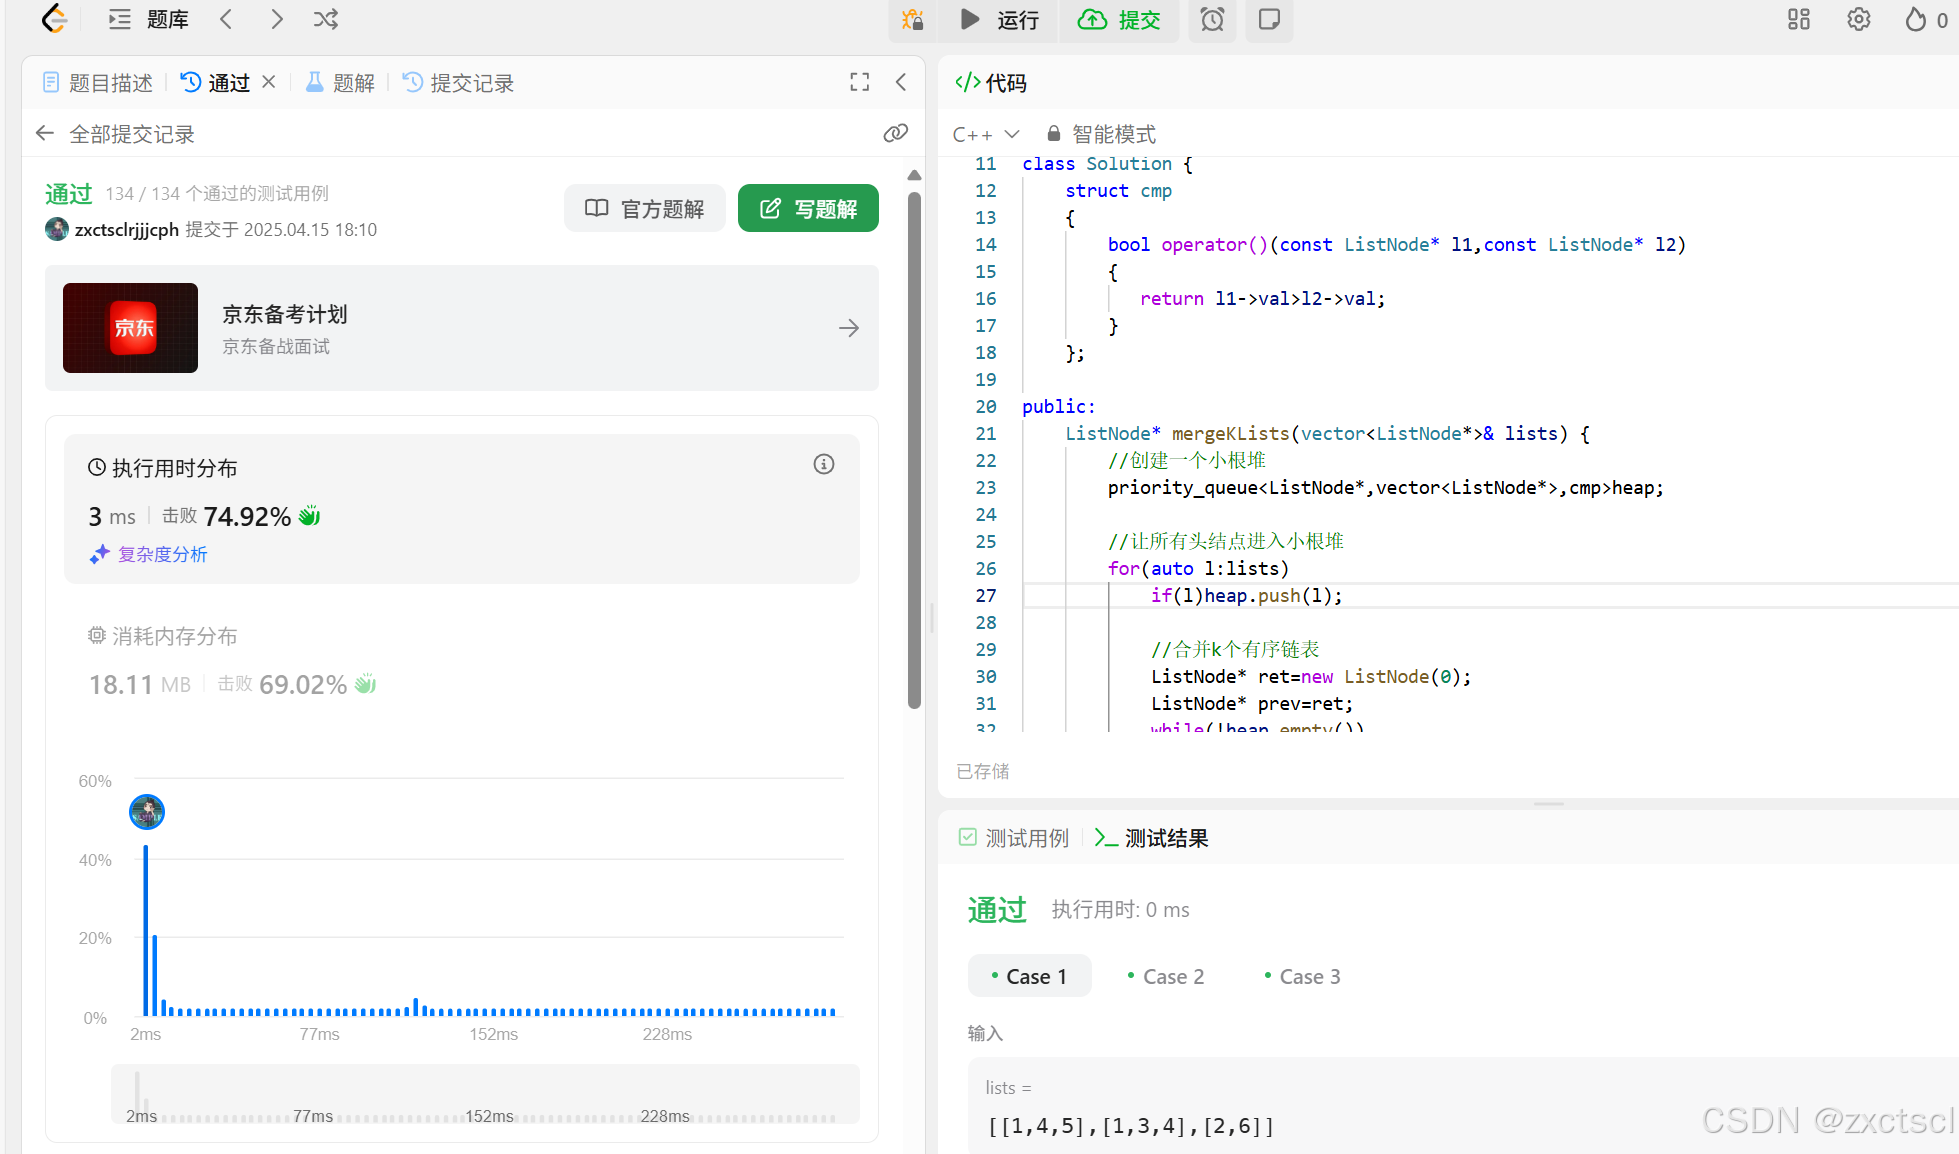
Task: Select Case 3 test case
Action: pyautogui.click(x=1302, y=976)
